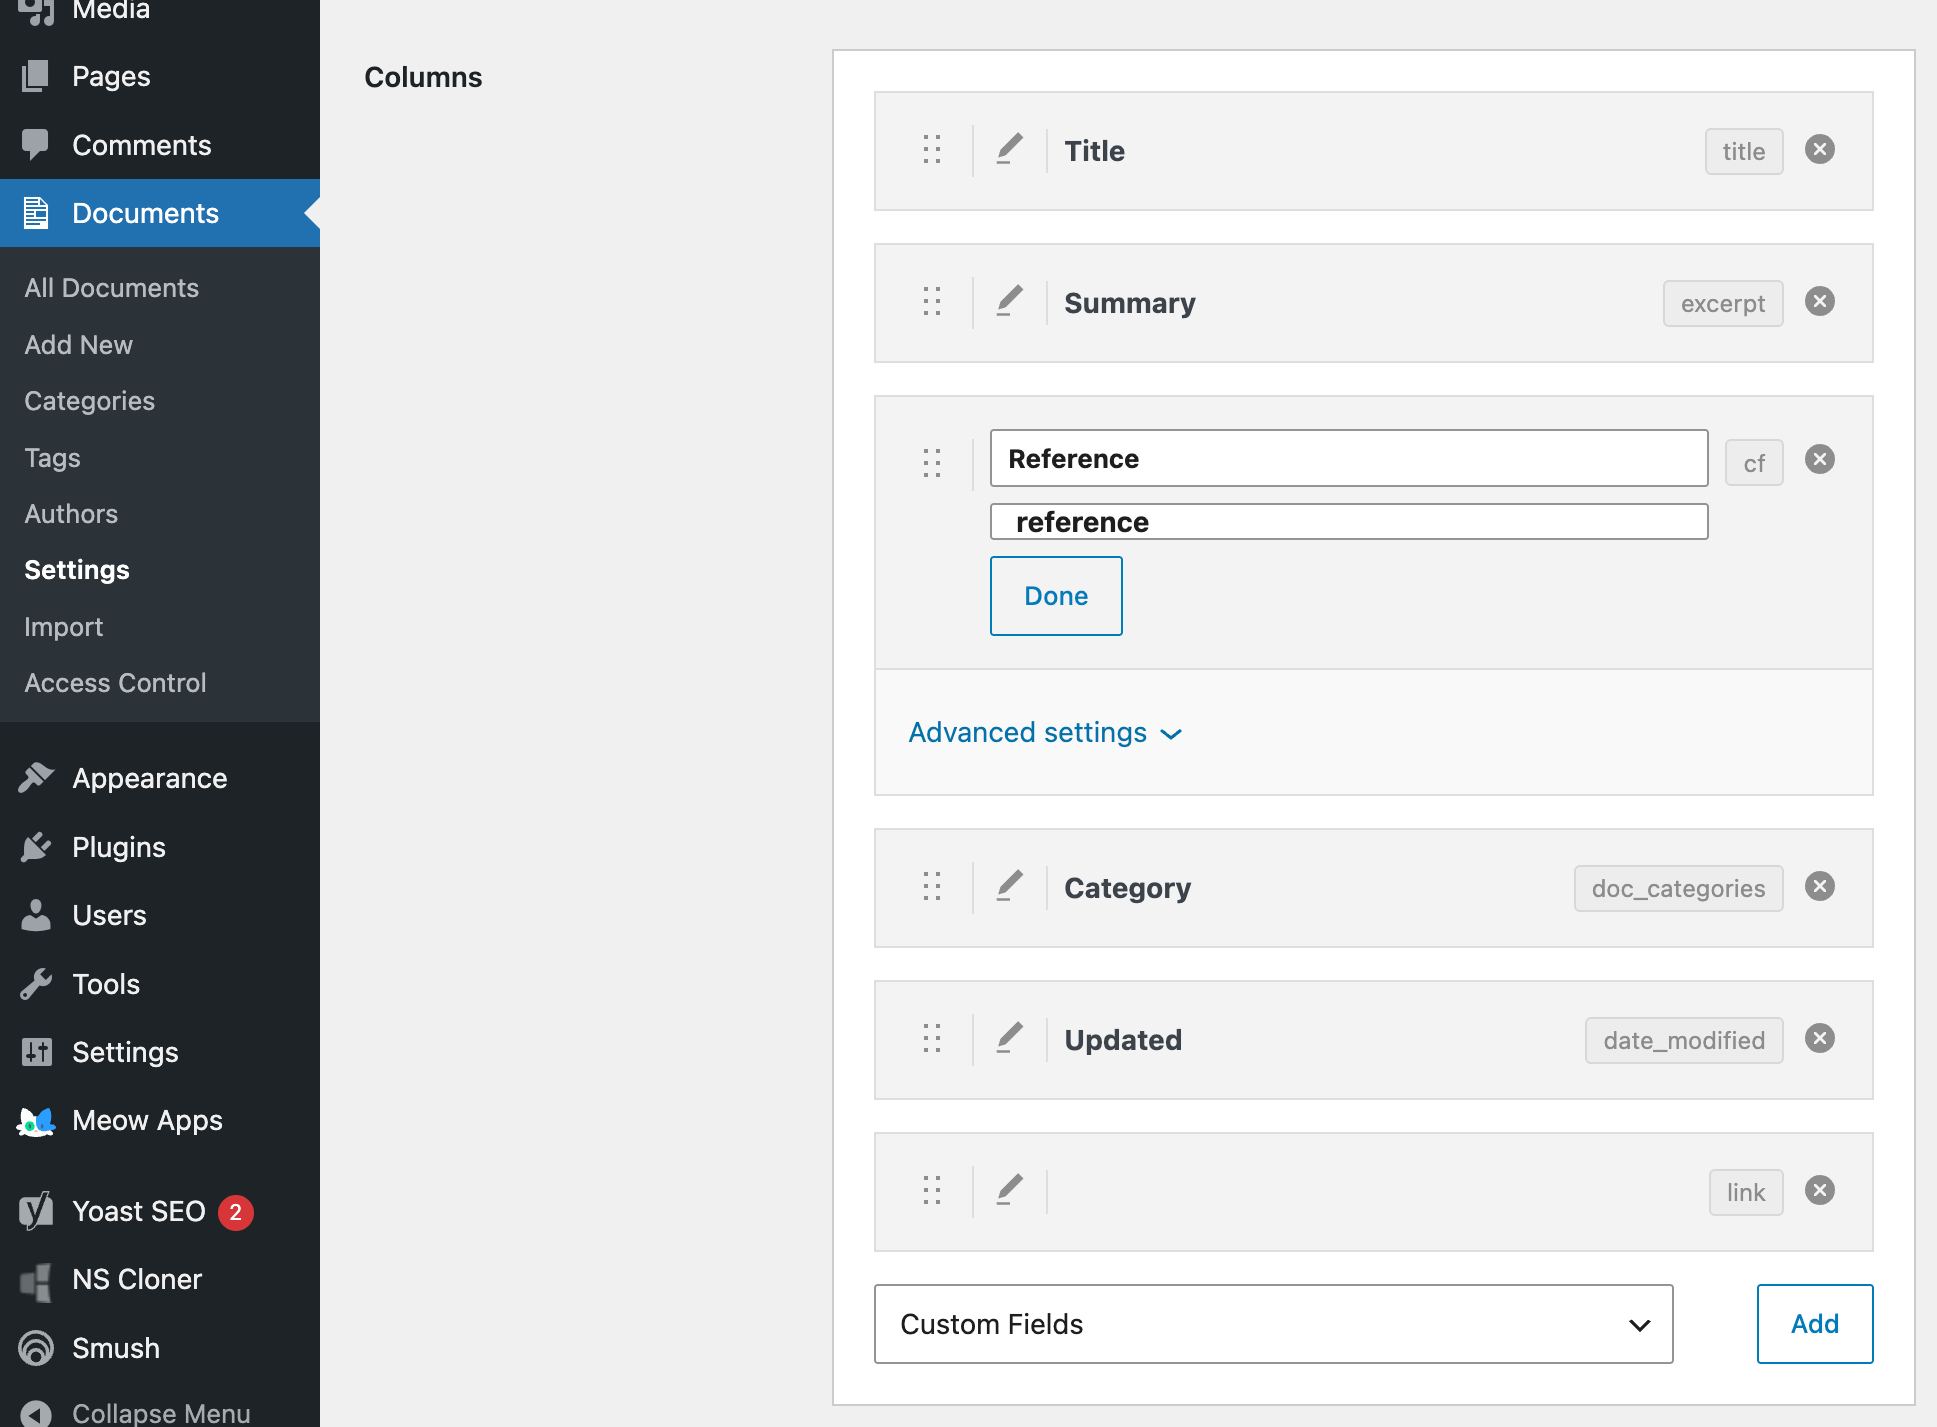Screen dimensions: 1937x1427
Task: Click the Done button
Action: point(1056,596)
